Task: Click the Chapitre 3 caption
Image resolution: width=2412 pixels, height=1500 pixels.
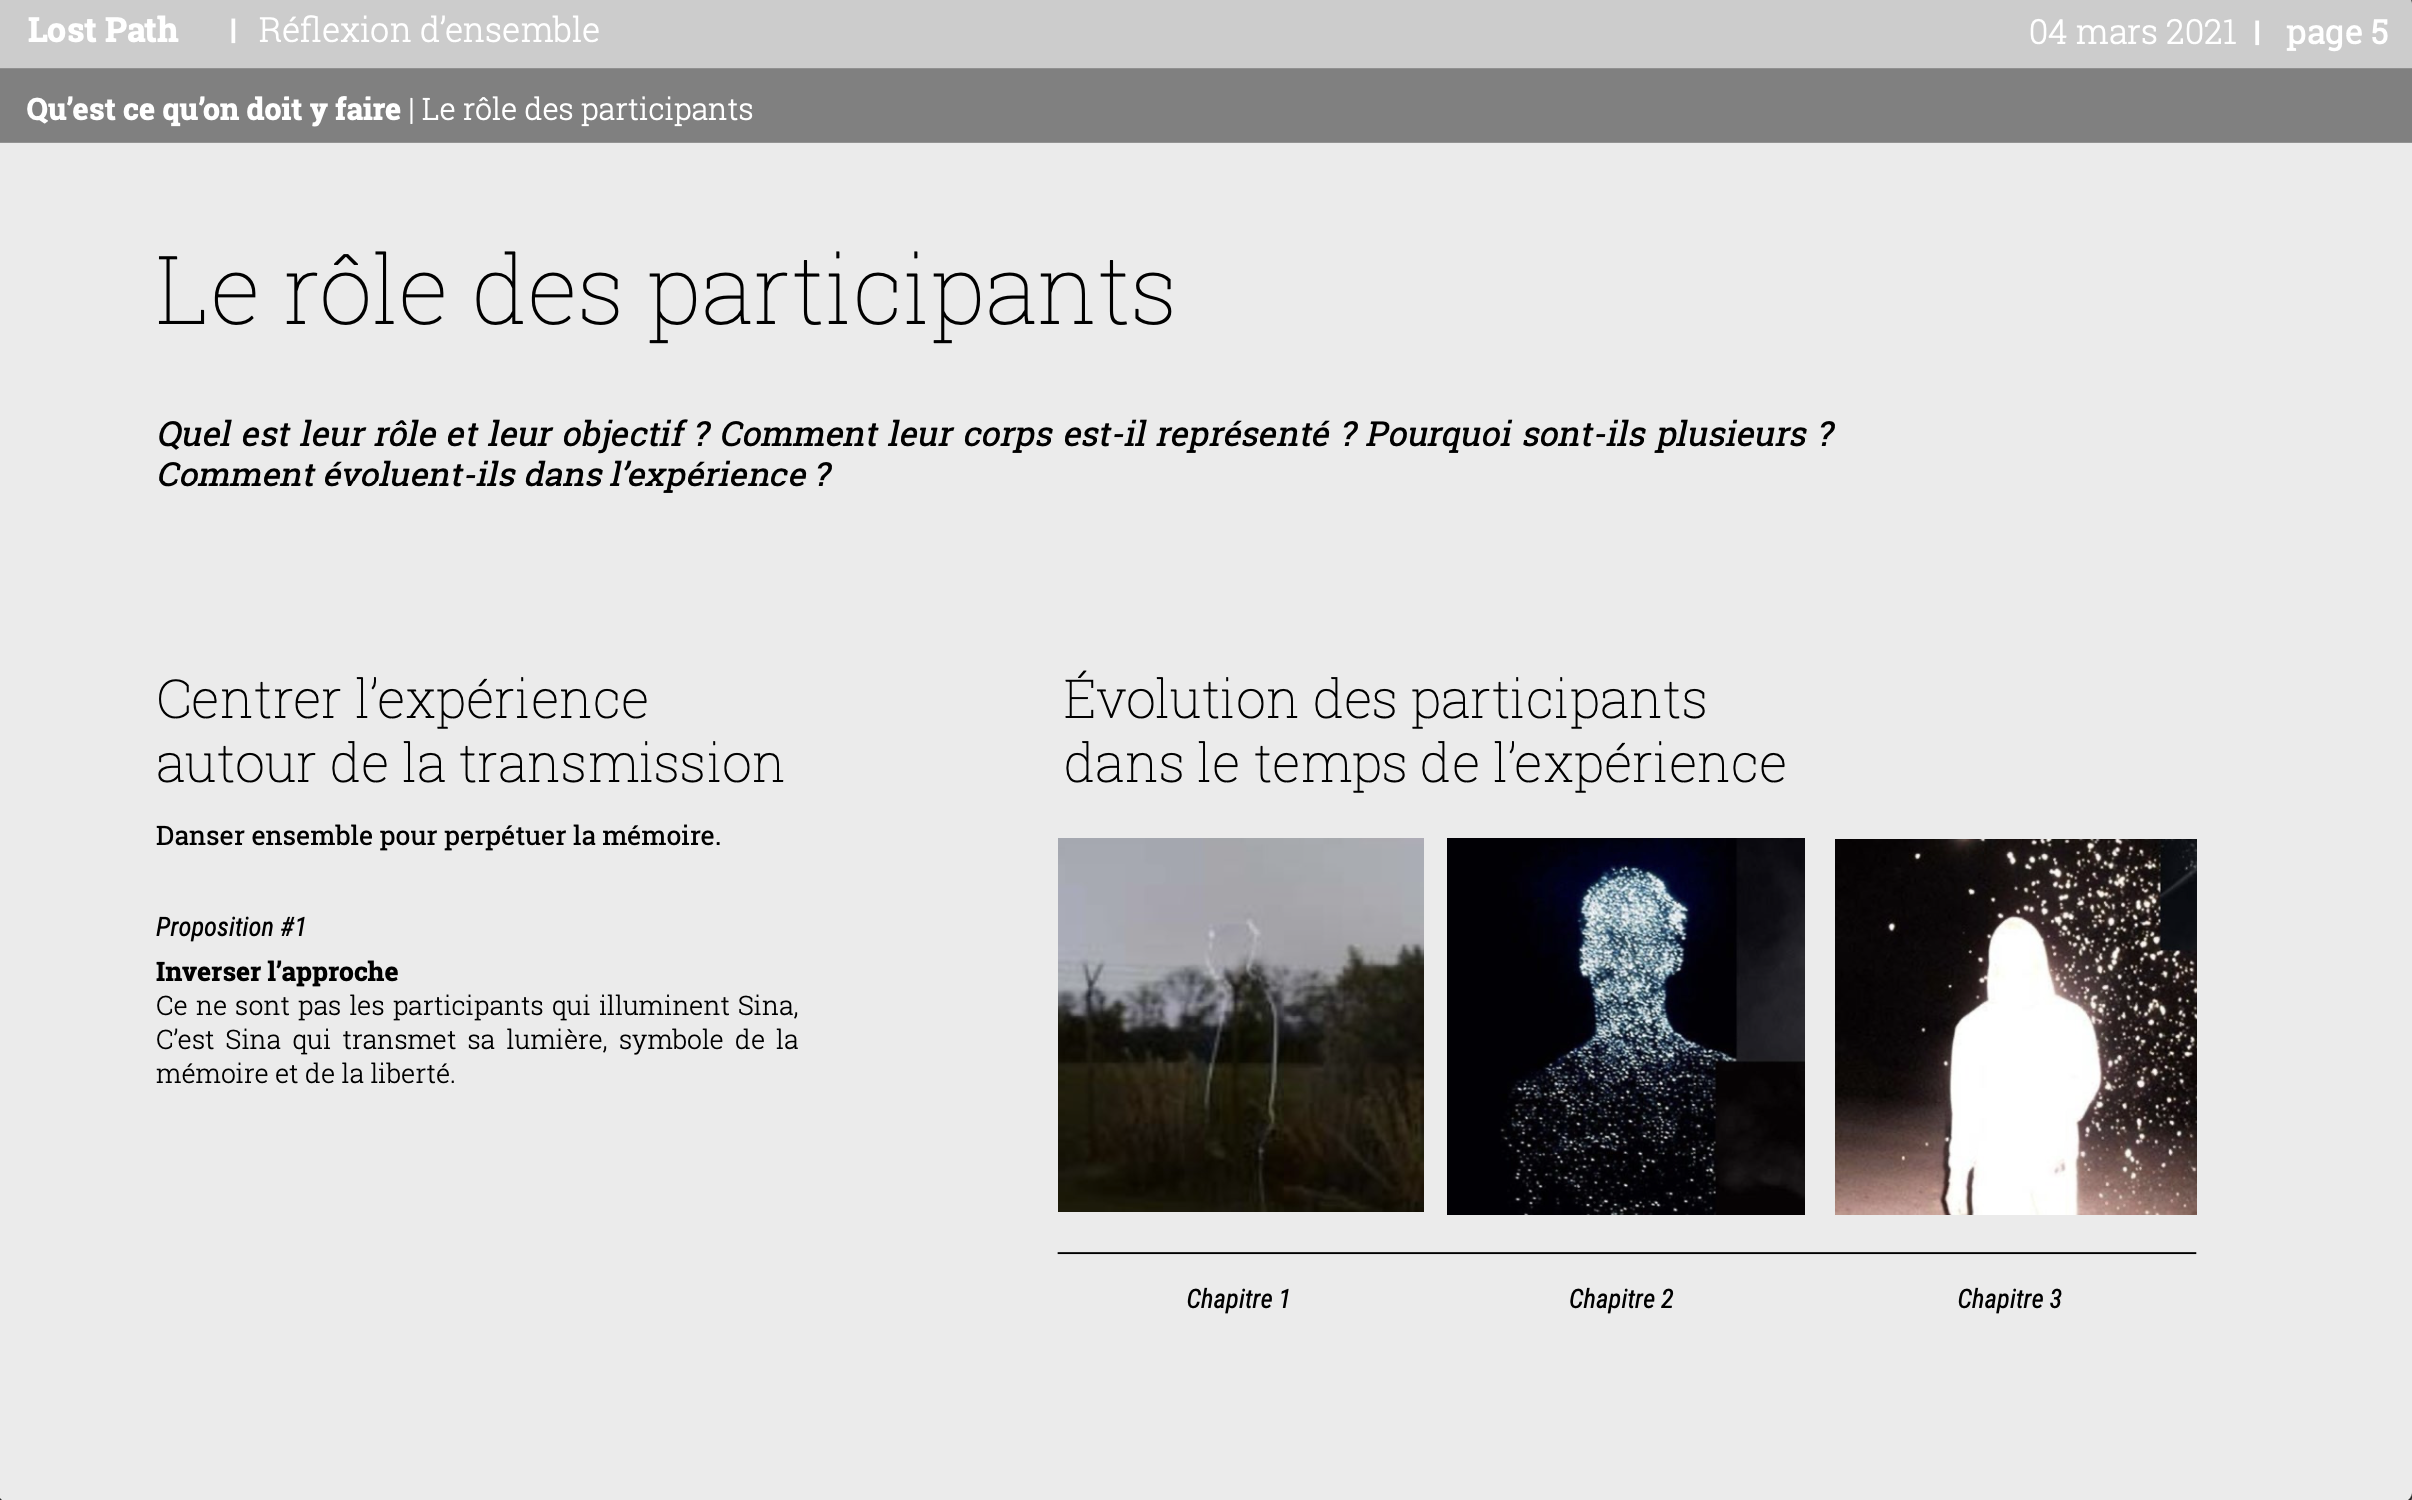Action: click(x=2009, y=1299)
